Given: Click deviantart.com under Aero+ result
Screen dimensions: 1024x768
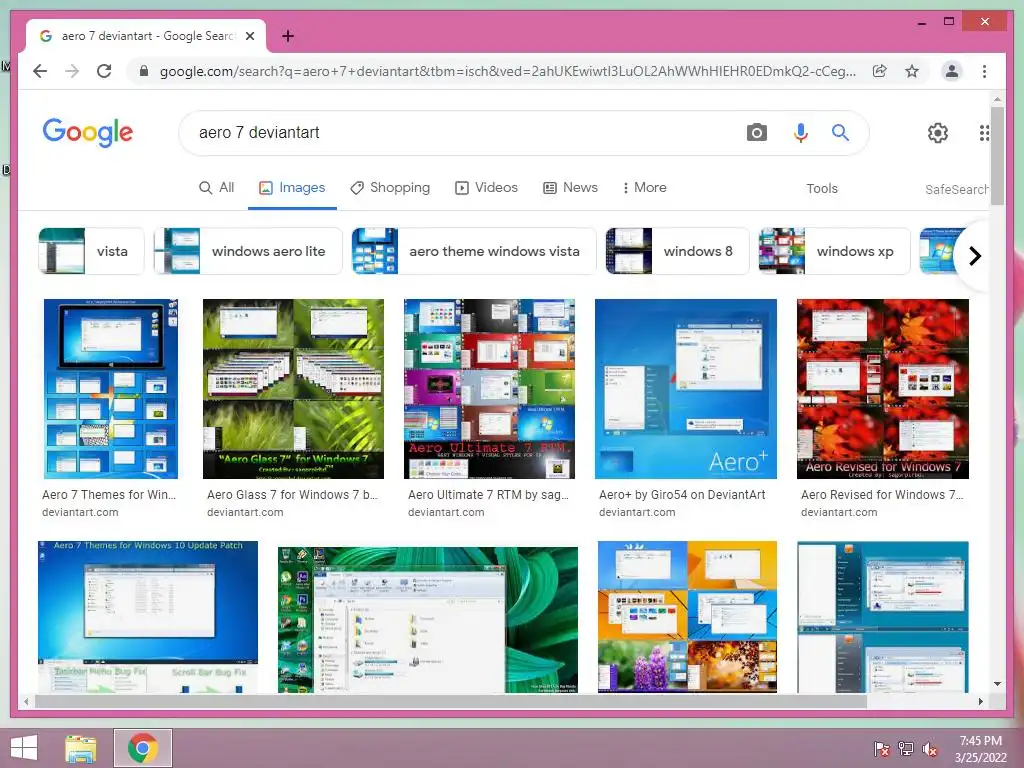Looking at the screenshot, I should point(637,513).
